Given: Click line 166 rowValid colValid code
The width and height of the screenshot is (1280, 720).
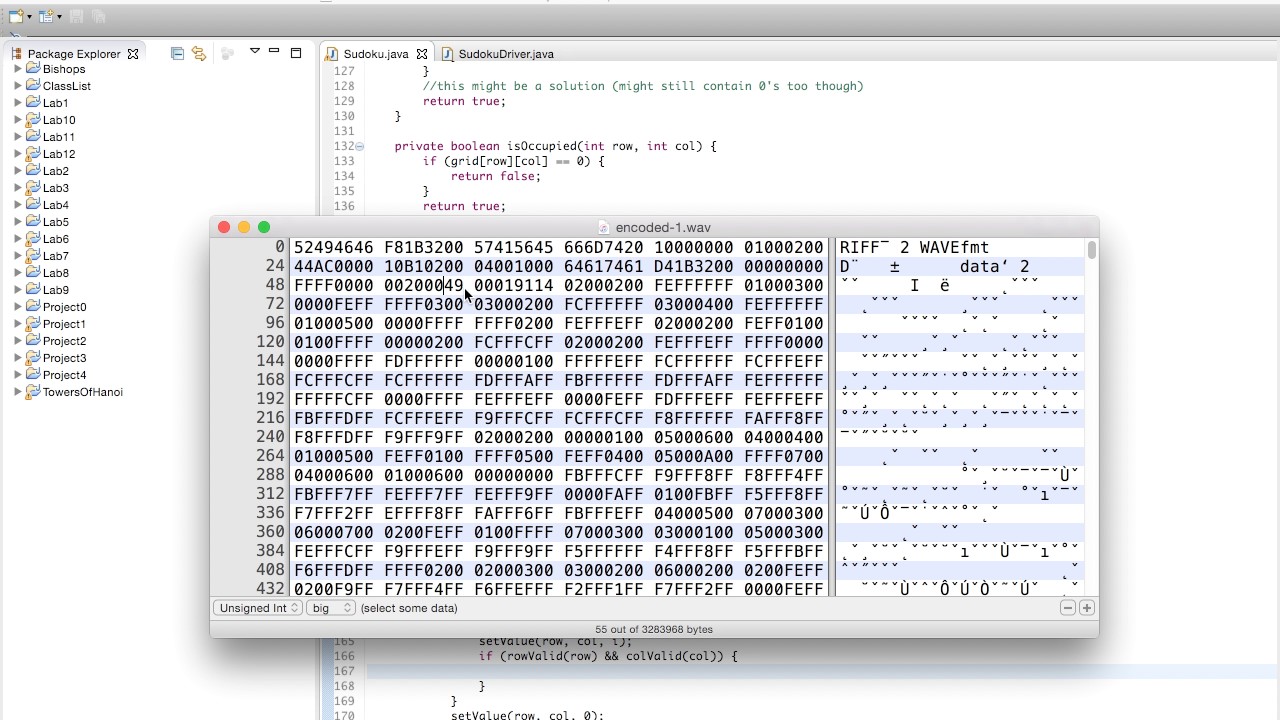Looking at the screenshot, I should point(608,656).
